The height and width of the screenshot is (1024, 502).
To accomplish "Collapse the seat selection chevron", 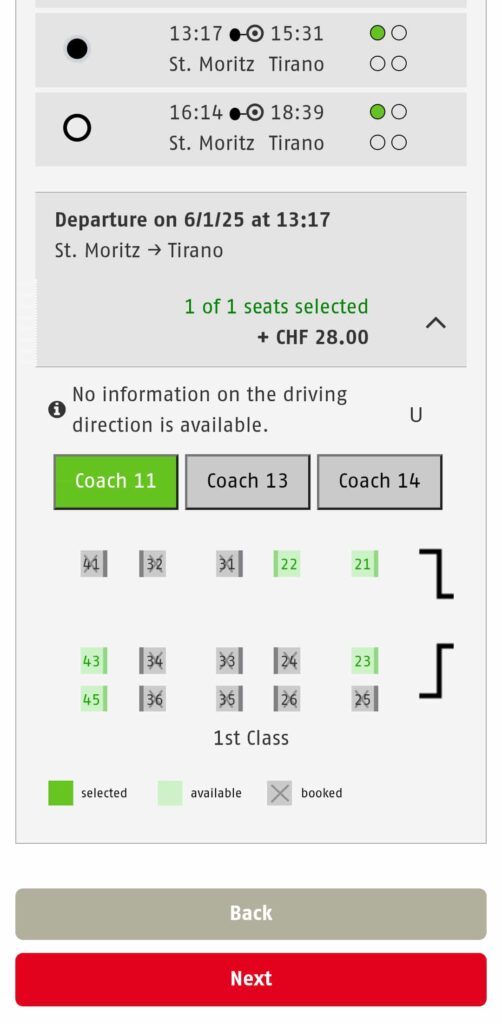I will pos(435,323).
